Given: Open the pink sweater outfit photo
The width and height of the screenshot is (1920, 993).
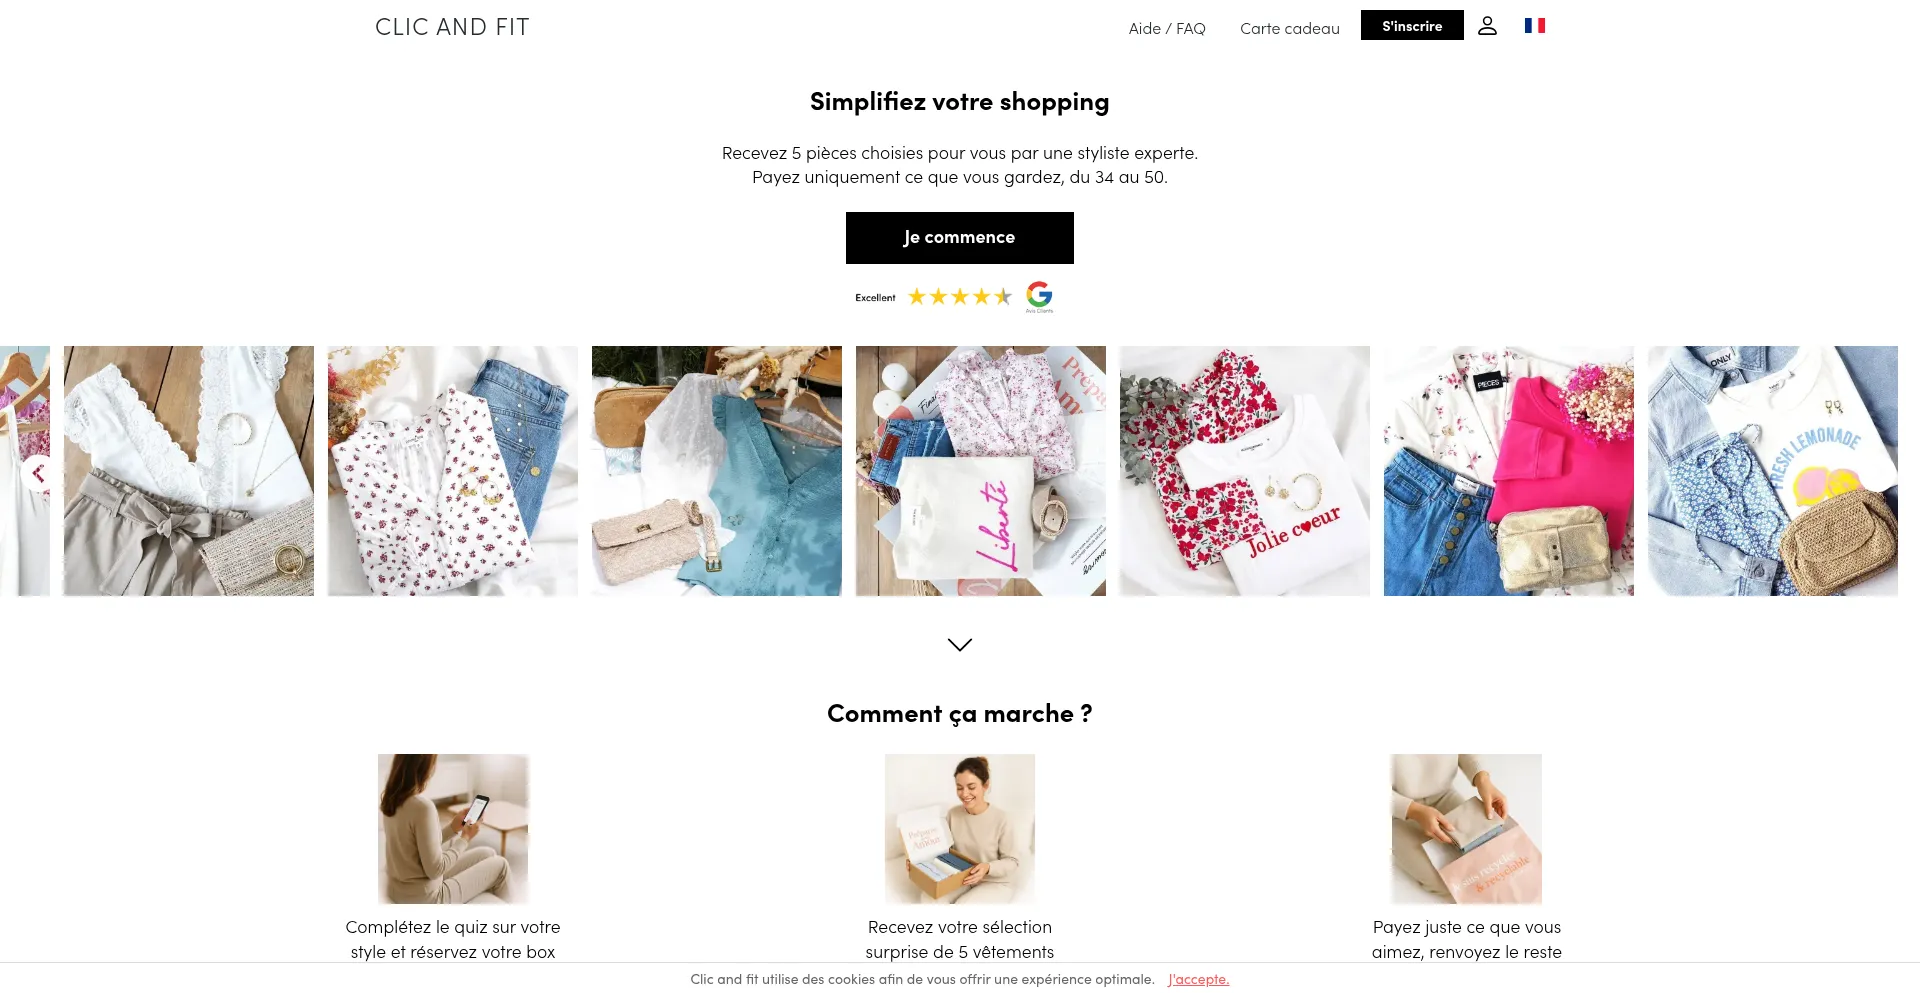Looking at the screenshot, I should pos(1509,471).
